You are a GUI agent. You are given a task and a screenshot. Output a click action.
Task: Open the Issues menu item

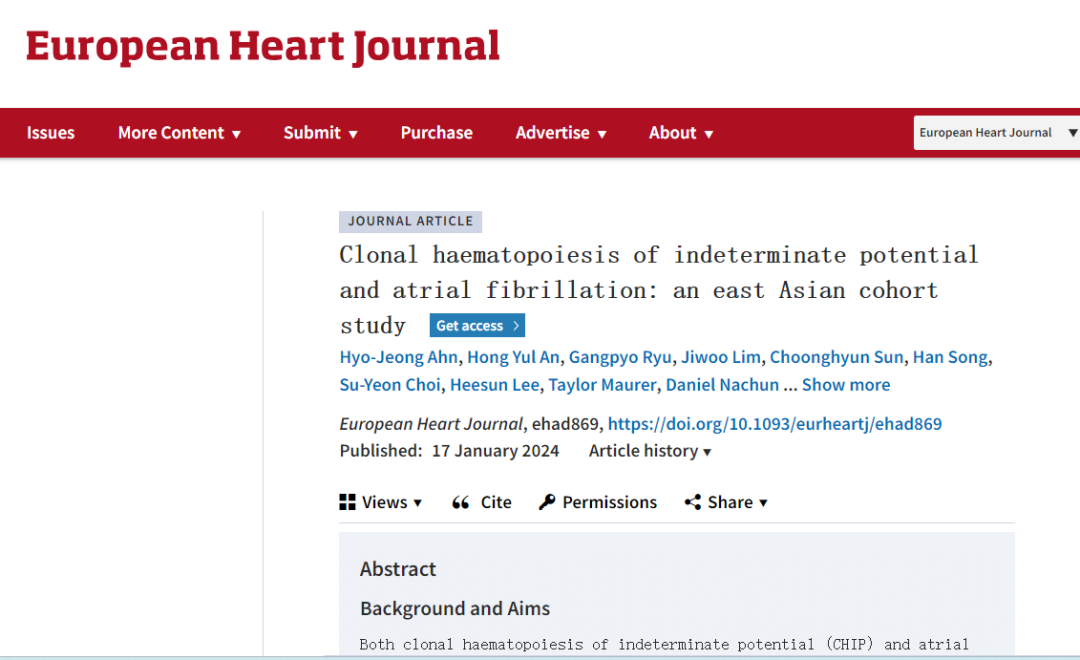point(50,132)
